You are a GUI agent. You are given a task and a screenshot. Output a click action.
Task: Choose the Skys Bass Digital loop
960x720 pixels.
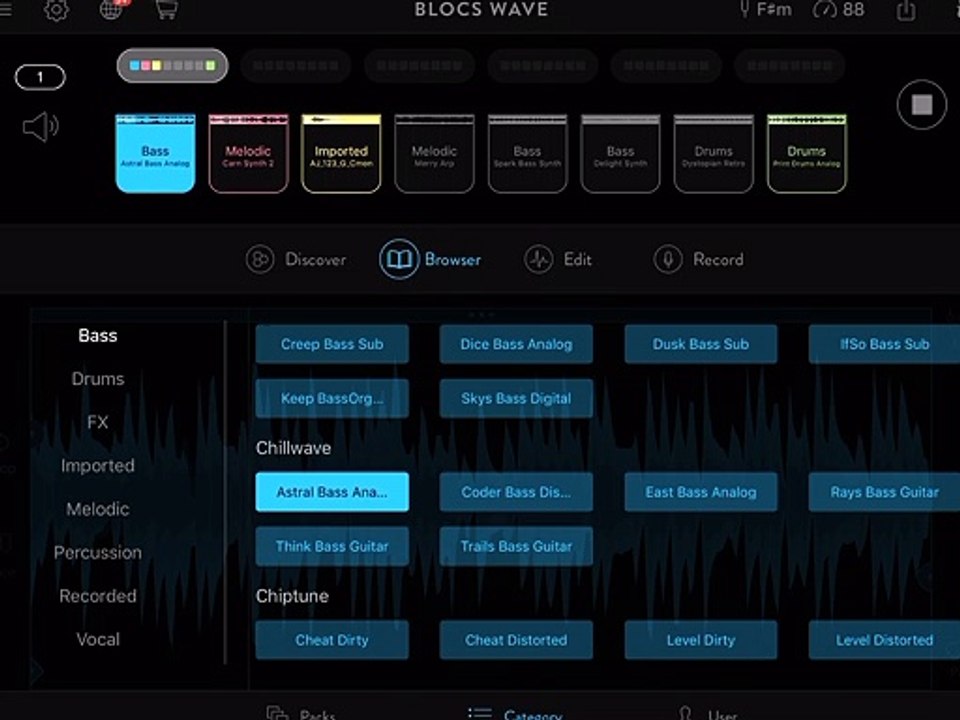pyautogui.click(x=516, y=399)
